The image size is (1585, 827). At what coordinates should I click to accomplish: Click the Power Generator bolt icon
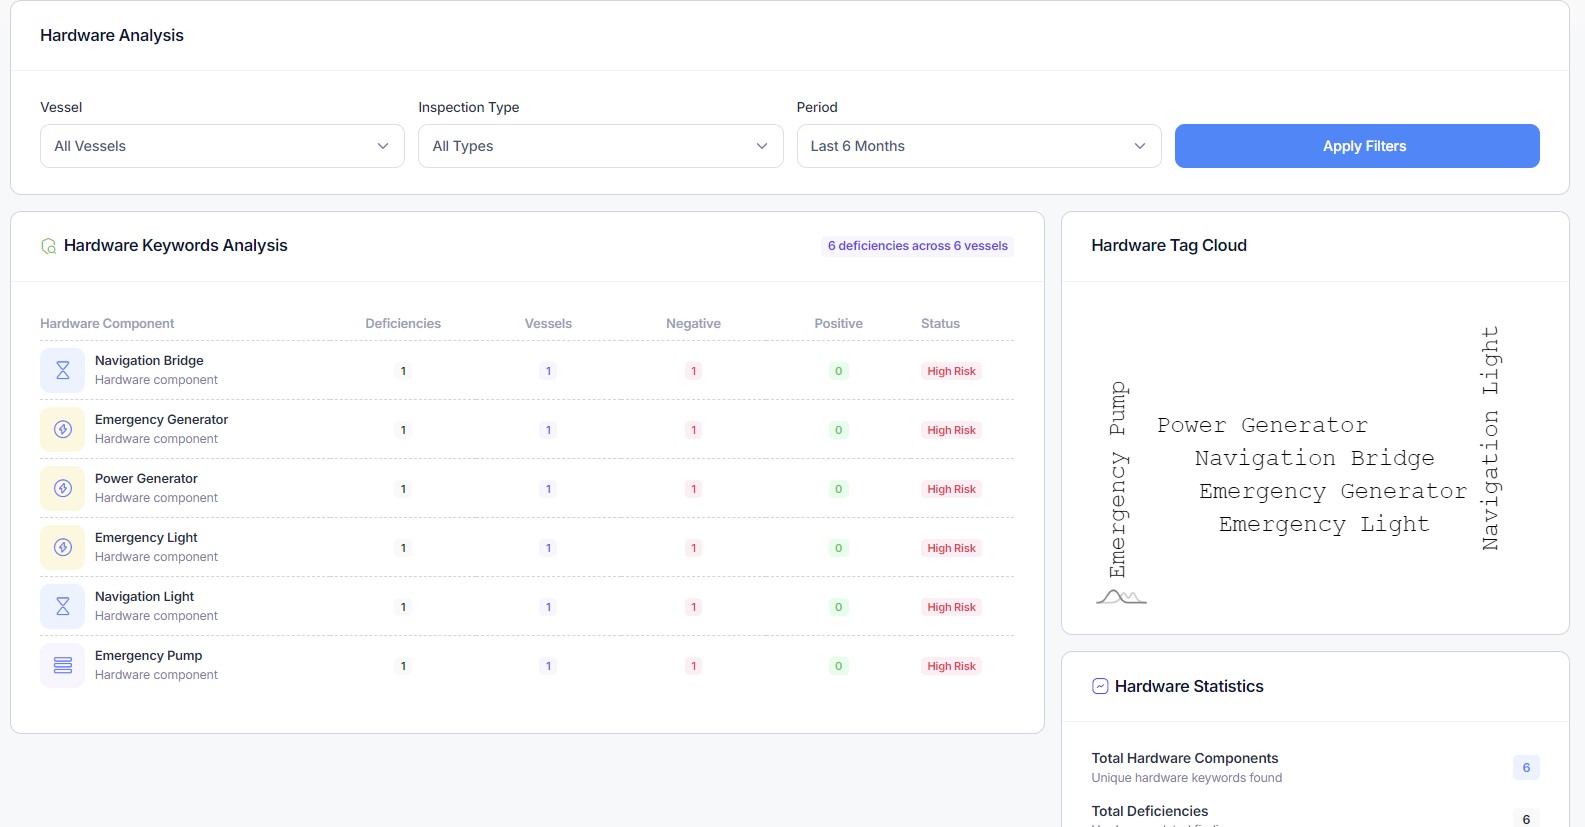62,488
